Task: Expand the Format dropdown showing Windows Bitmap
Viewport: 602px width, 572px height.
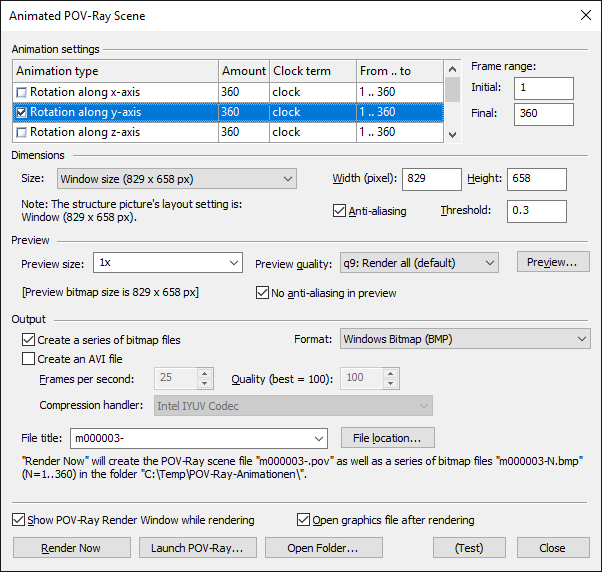Action: (x=465, y=339)
